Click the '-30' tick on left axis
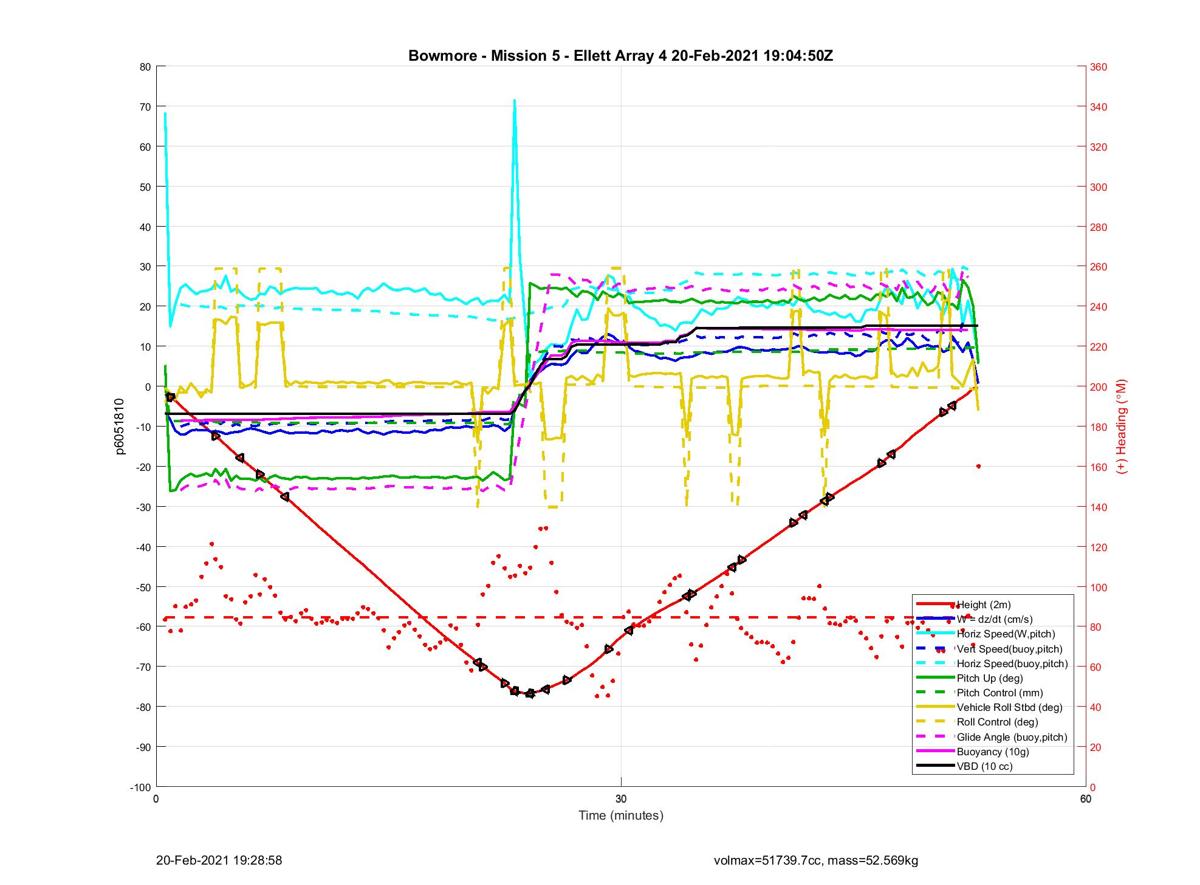This screenshot has width=1200, height=885. click(142, 507)
